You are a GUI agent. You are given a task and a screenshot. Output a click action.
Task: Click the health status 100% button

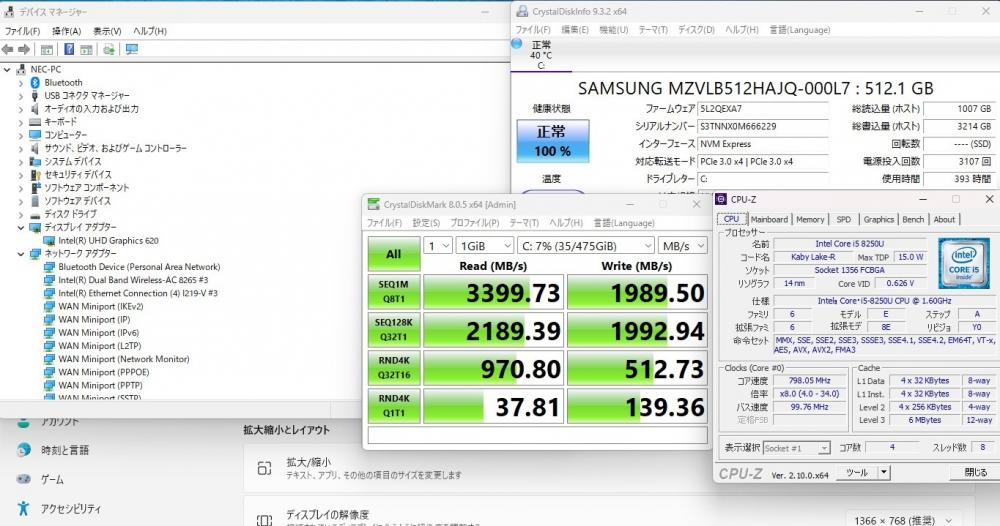(x=552, y=141)
